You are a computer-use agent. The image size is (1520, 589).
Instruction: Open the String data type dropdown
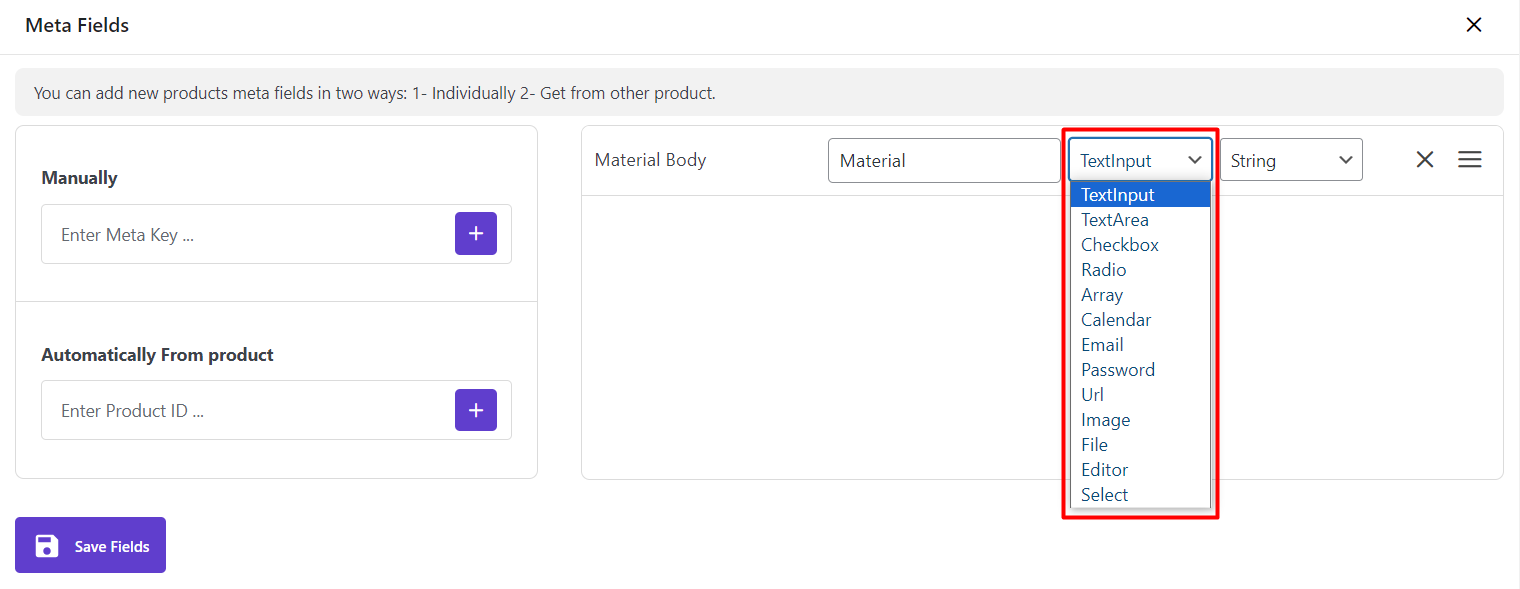pos(1291,160)
